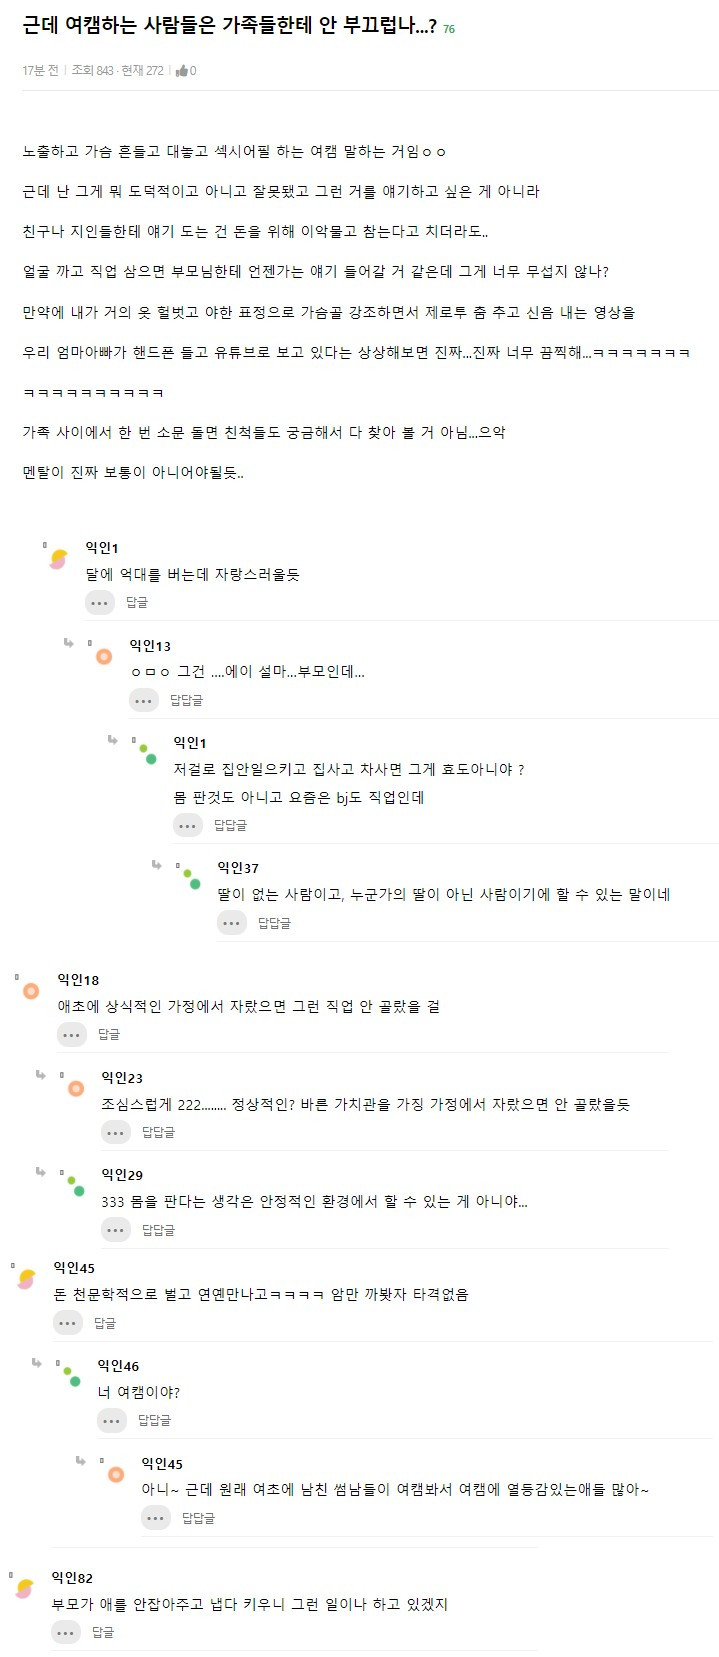The width and height of the screenshot is (719, 1657).
Task: Click 익인29's green dots avatar
Action: click(x=75, y=1186)
